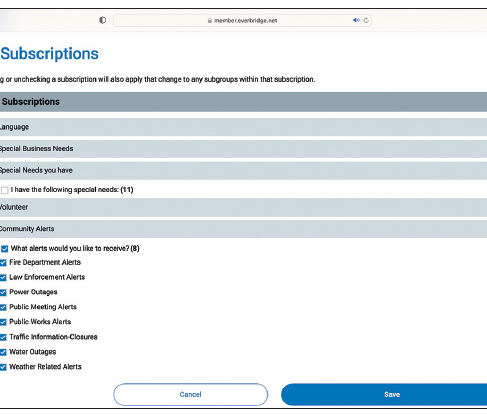Collapse the Community Alerts section
Viewport: 487px width, 415px height.
point(243,229)
